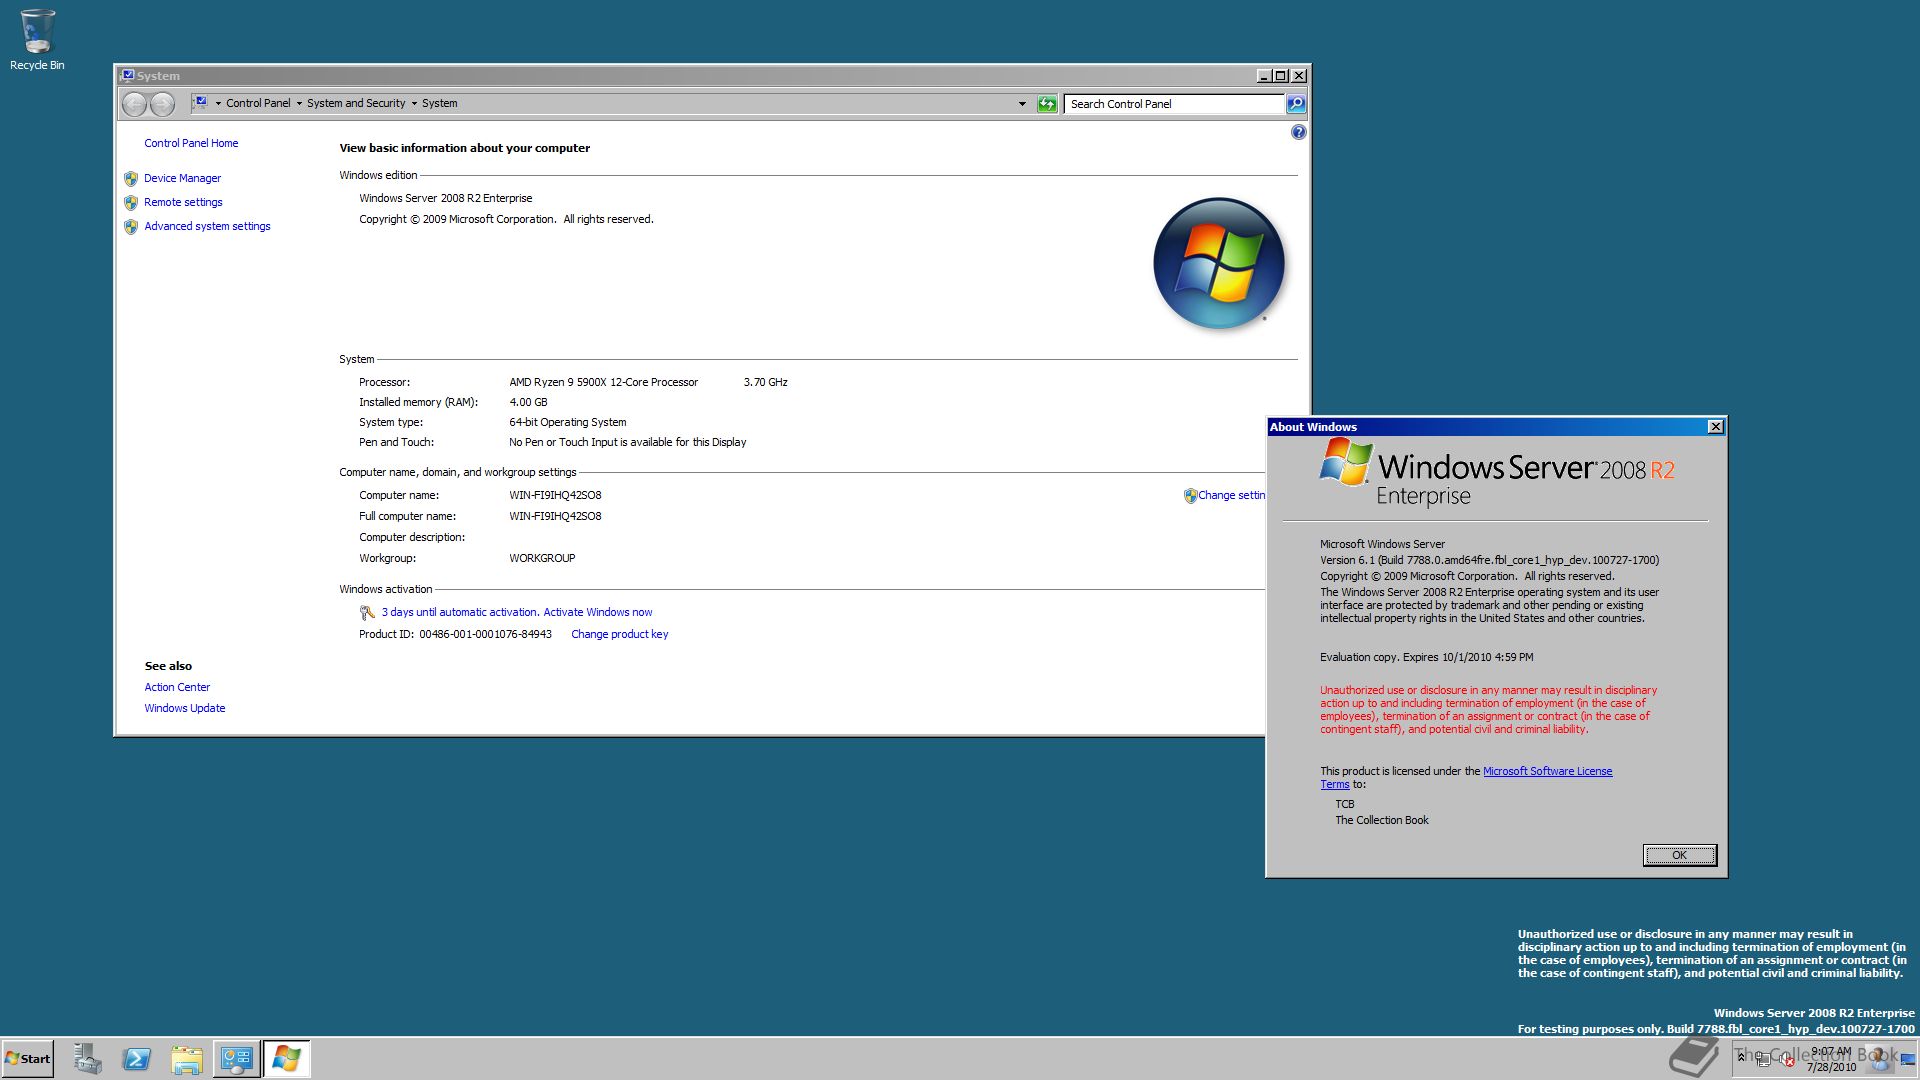This screenshot has width=1920, height=1080.
Task: Click the search magnifier icon
Action: [x=1296, y=104]
